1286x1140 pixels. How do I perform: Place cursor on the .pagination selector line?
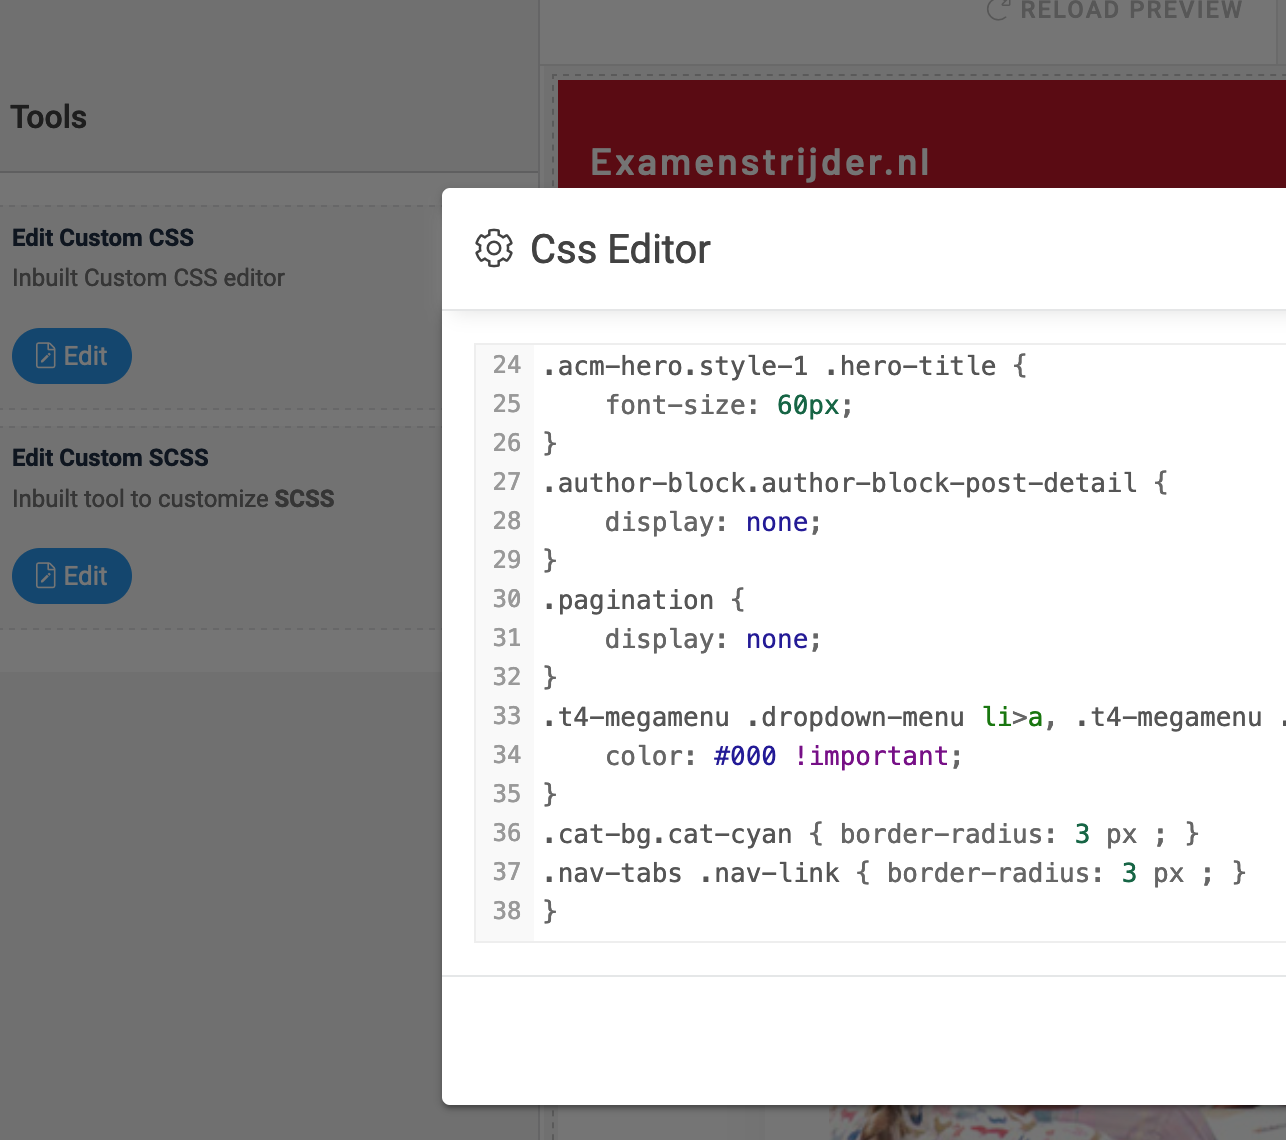pos(644,600)
